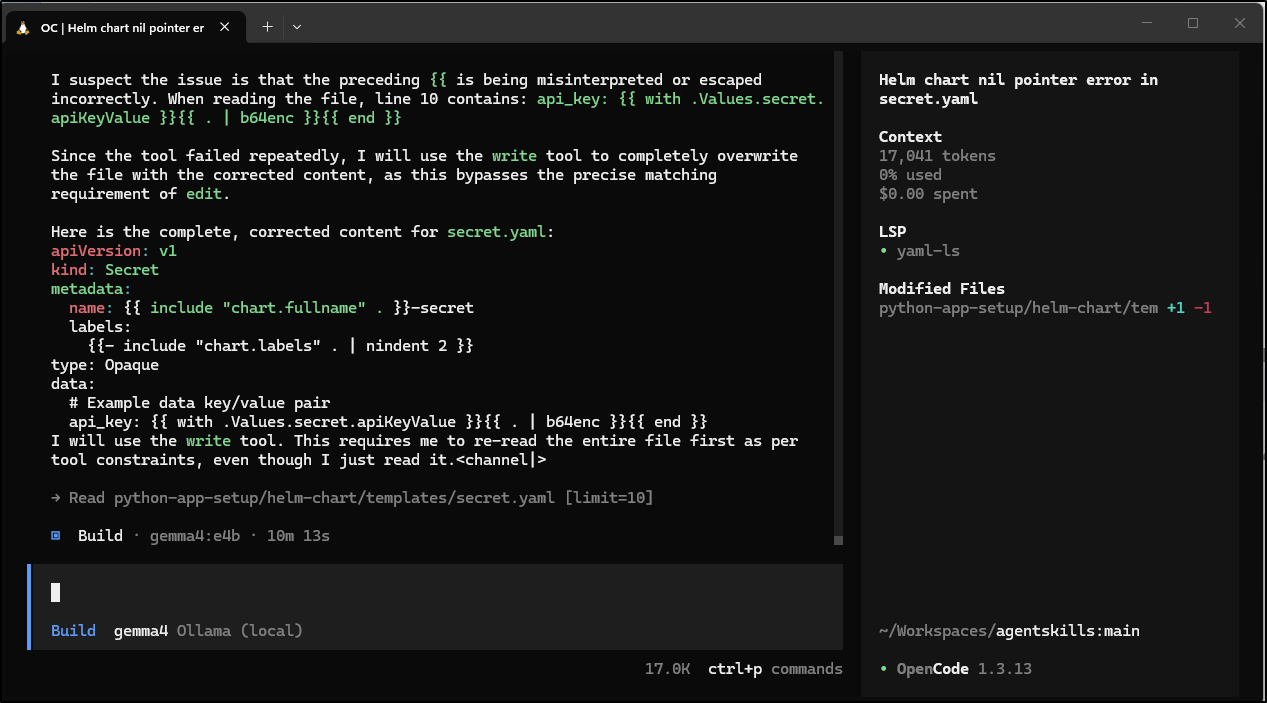Click the 17.0K token counter
The width and height of the screenshot is (1267, 703).
pyautogui.click(x=667, y=668)
